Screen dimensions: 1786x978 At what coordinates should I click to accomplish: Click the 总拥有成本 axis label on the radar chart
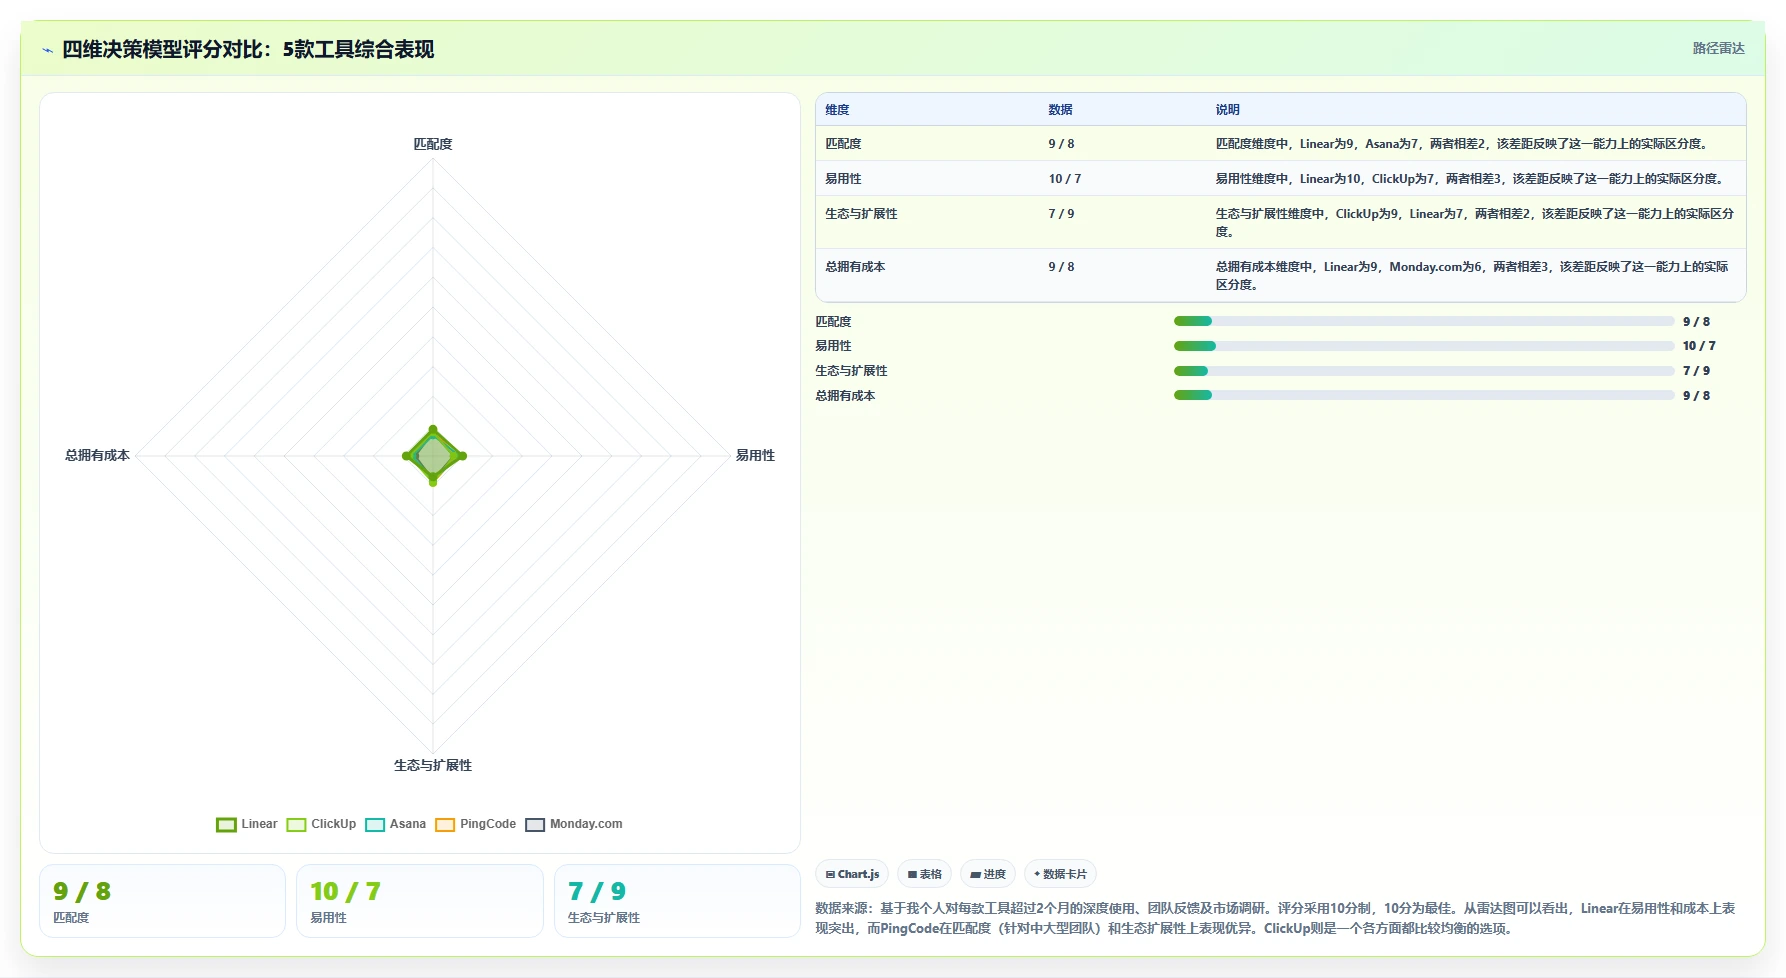pos(97,455)
